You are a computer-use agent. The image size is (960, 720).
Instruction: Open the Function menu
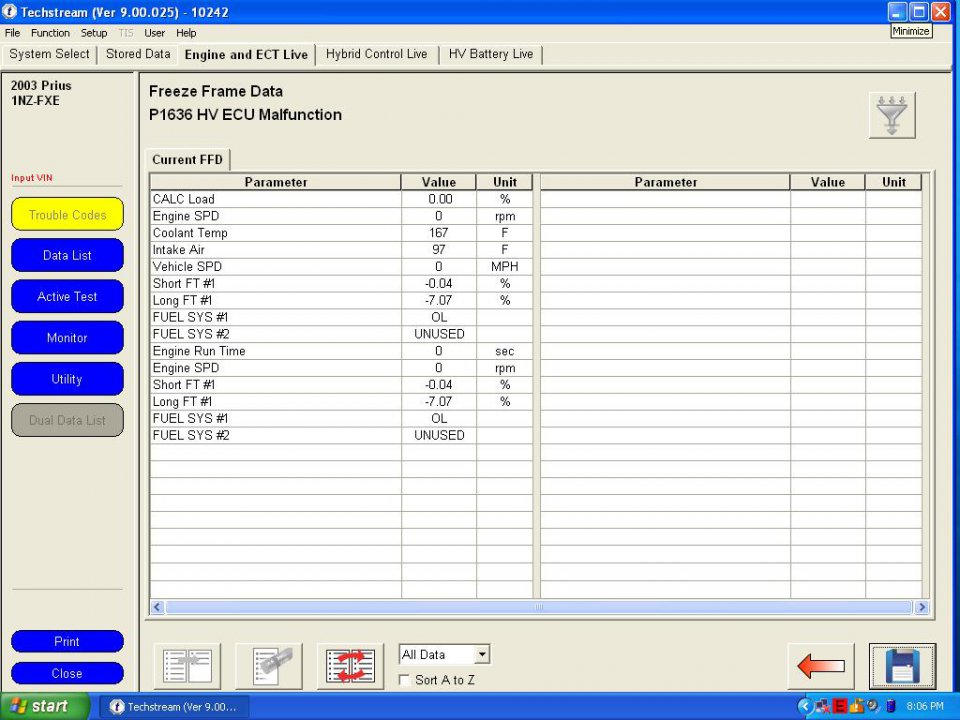(x=50, y=33)
